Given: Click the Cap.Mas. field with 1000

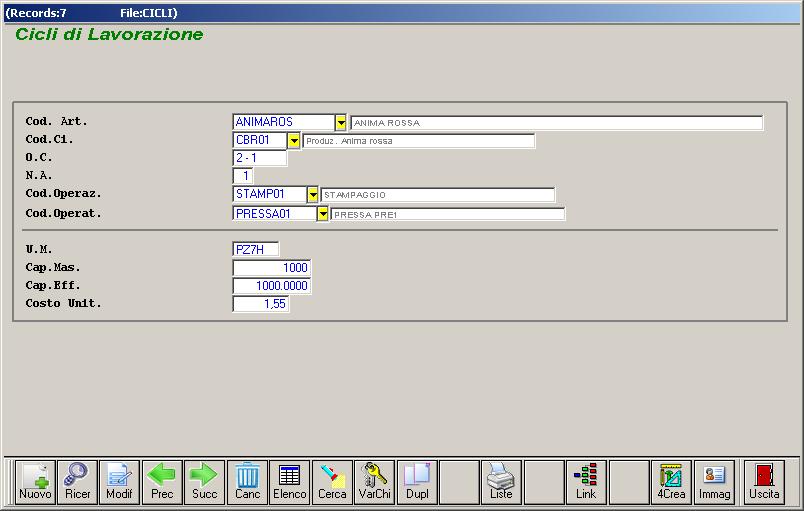Looking at the screenshot, I should pyautogui.click(x=272, y=268).
